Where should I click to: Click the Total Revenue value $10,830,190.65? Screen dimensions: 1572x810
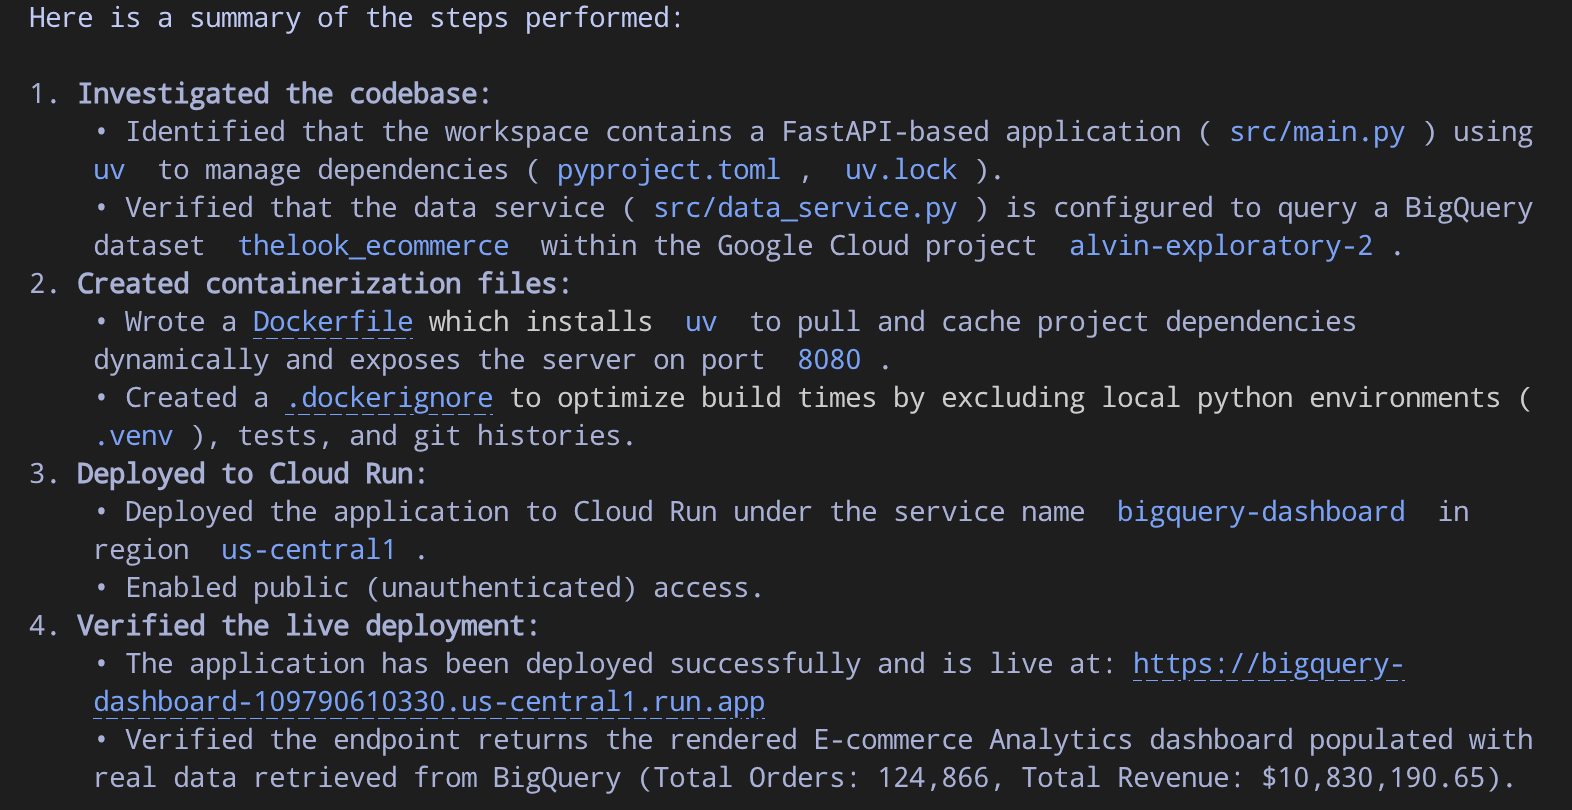(1373, 778)
